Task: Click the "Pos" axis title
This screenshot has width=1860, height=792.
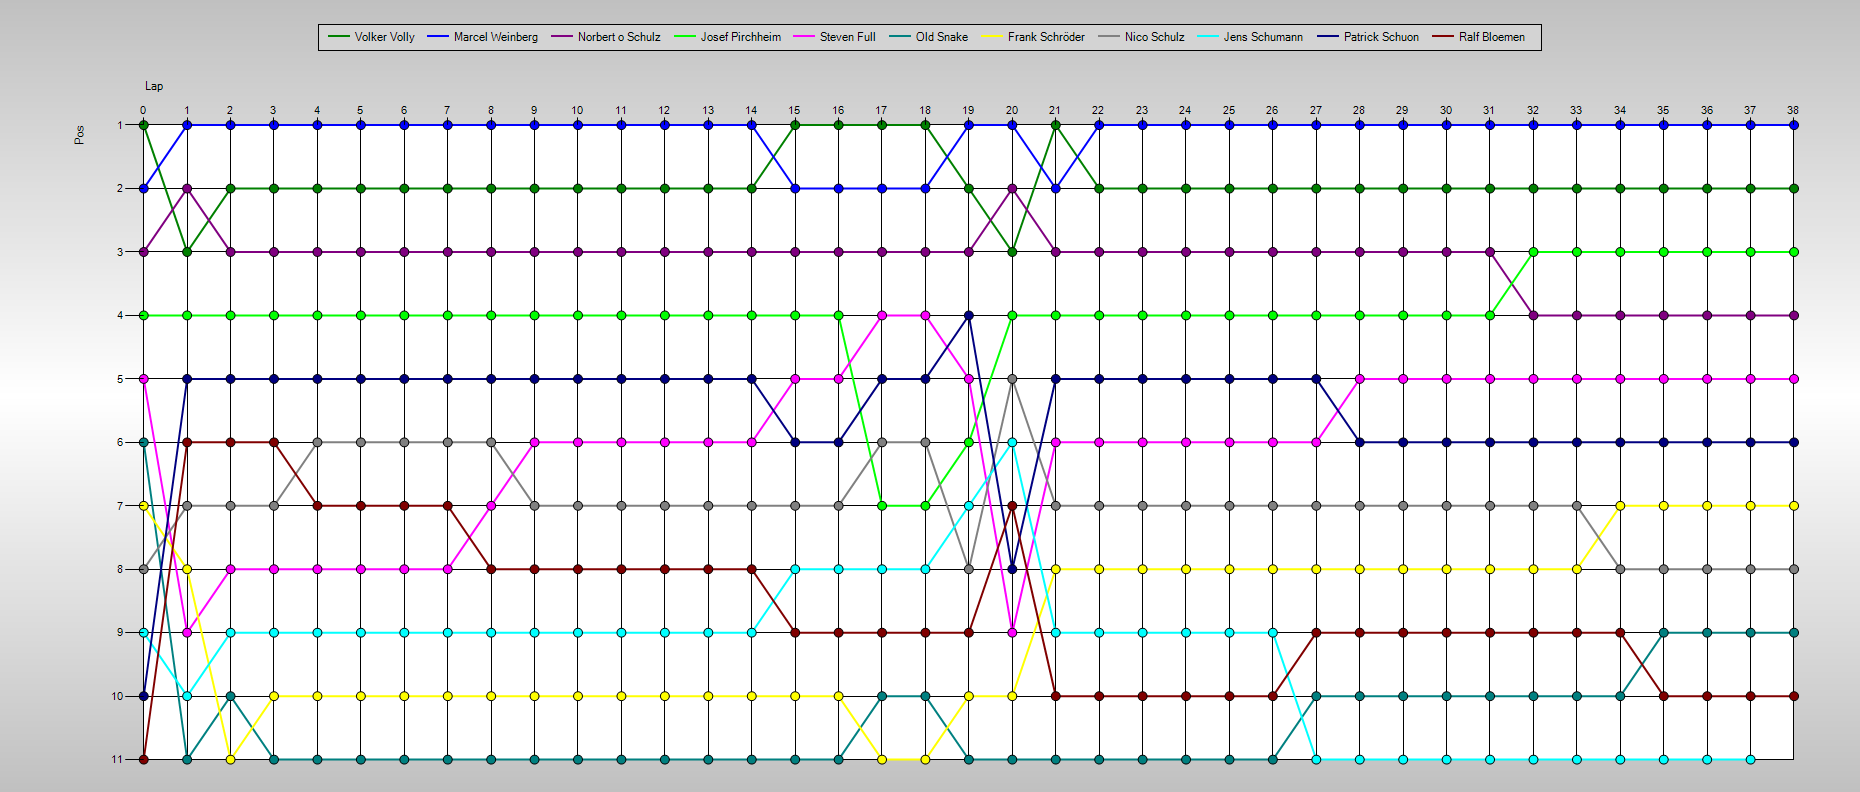Action: coord(79,135)
